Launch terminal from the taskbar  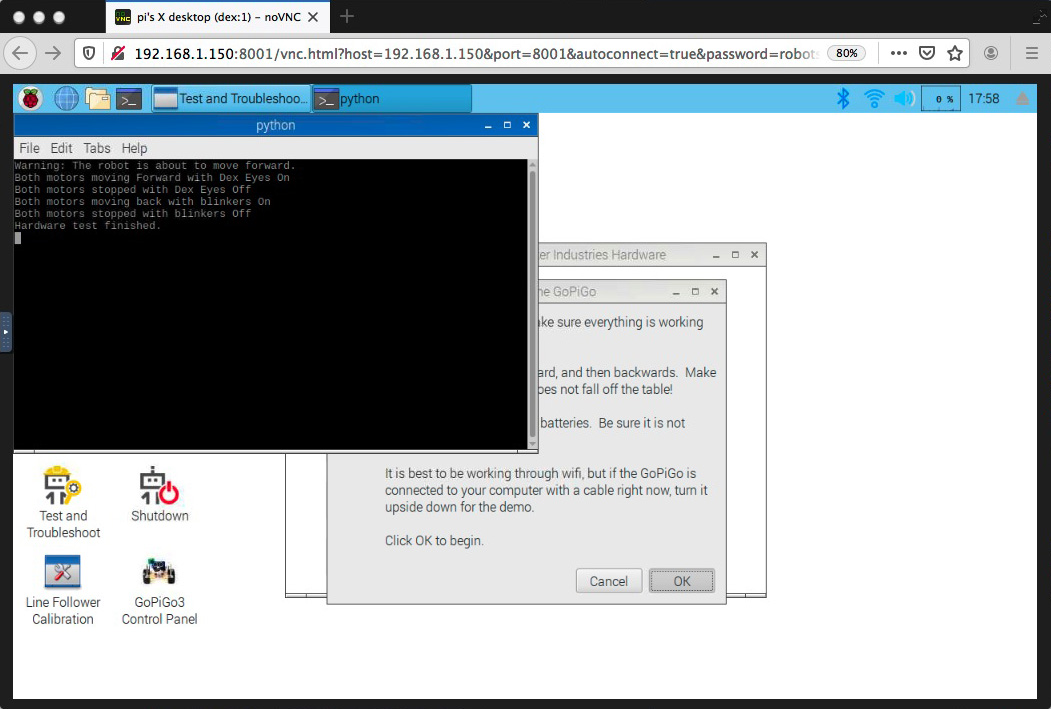point(128,98)
